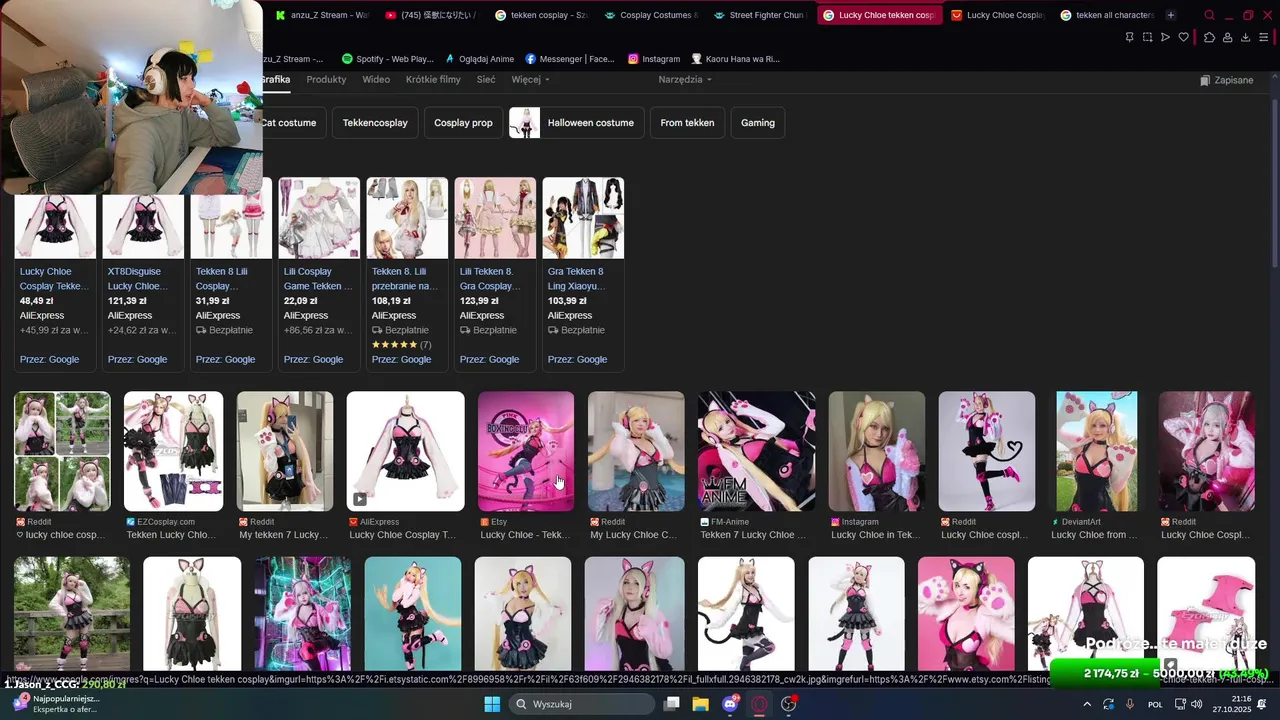Open the volume speaker tray icon
The width and height of the screenshot is (1280, 720).
[x=1197, y=704]
